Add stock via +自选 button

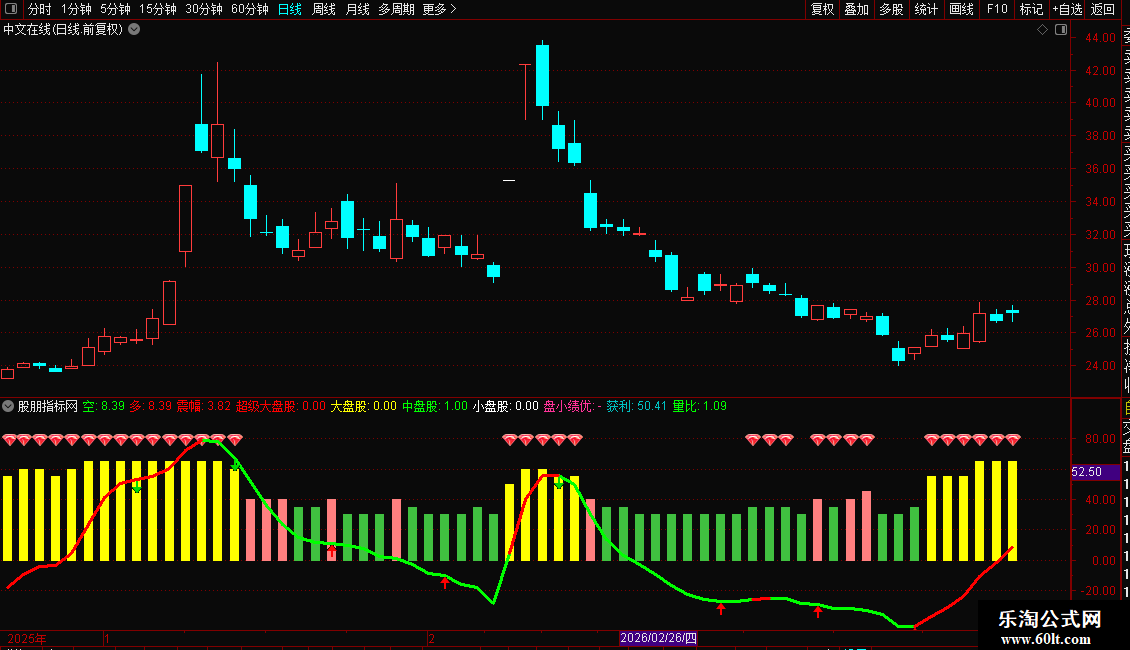1067,9
